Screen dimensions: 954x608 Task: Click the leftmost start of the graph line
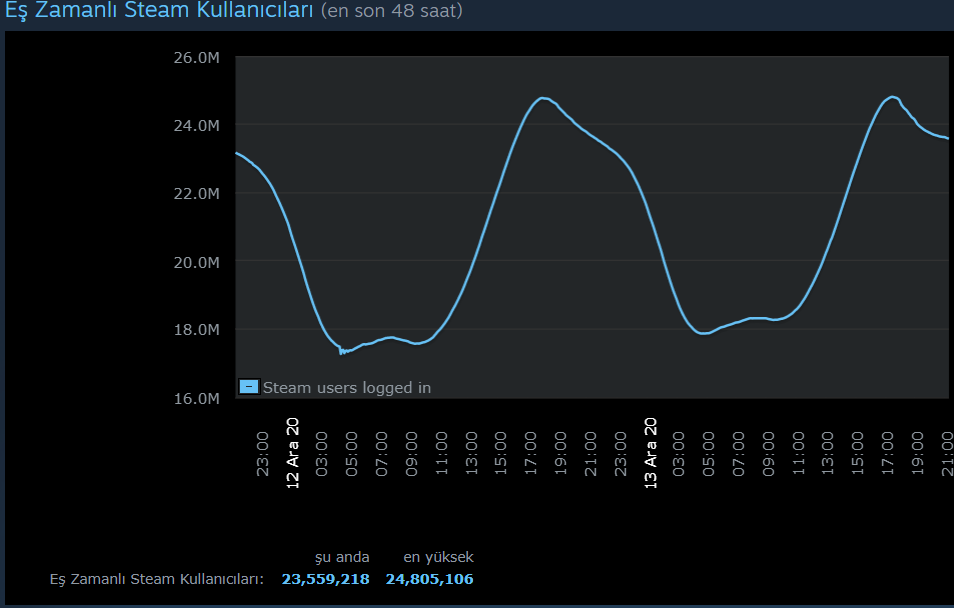236,153
